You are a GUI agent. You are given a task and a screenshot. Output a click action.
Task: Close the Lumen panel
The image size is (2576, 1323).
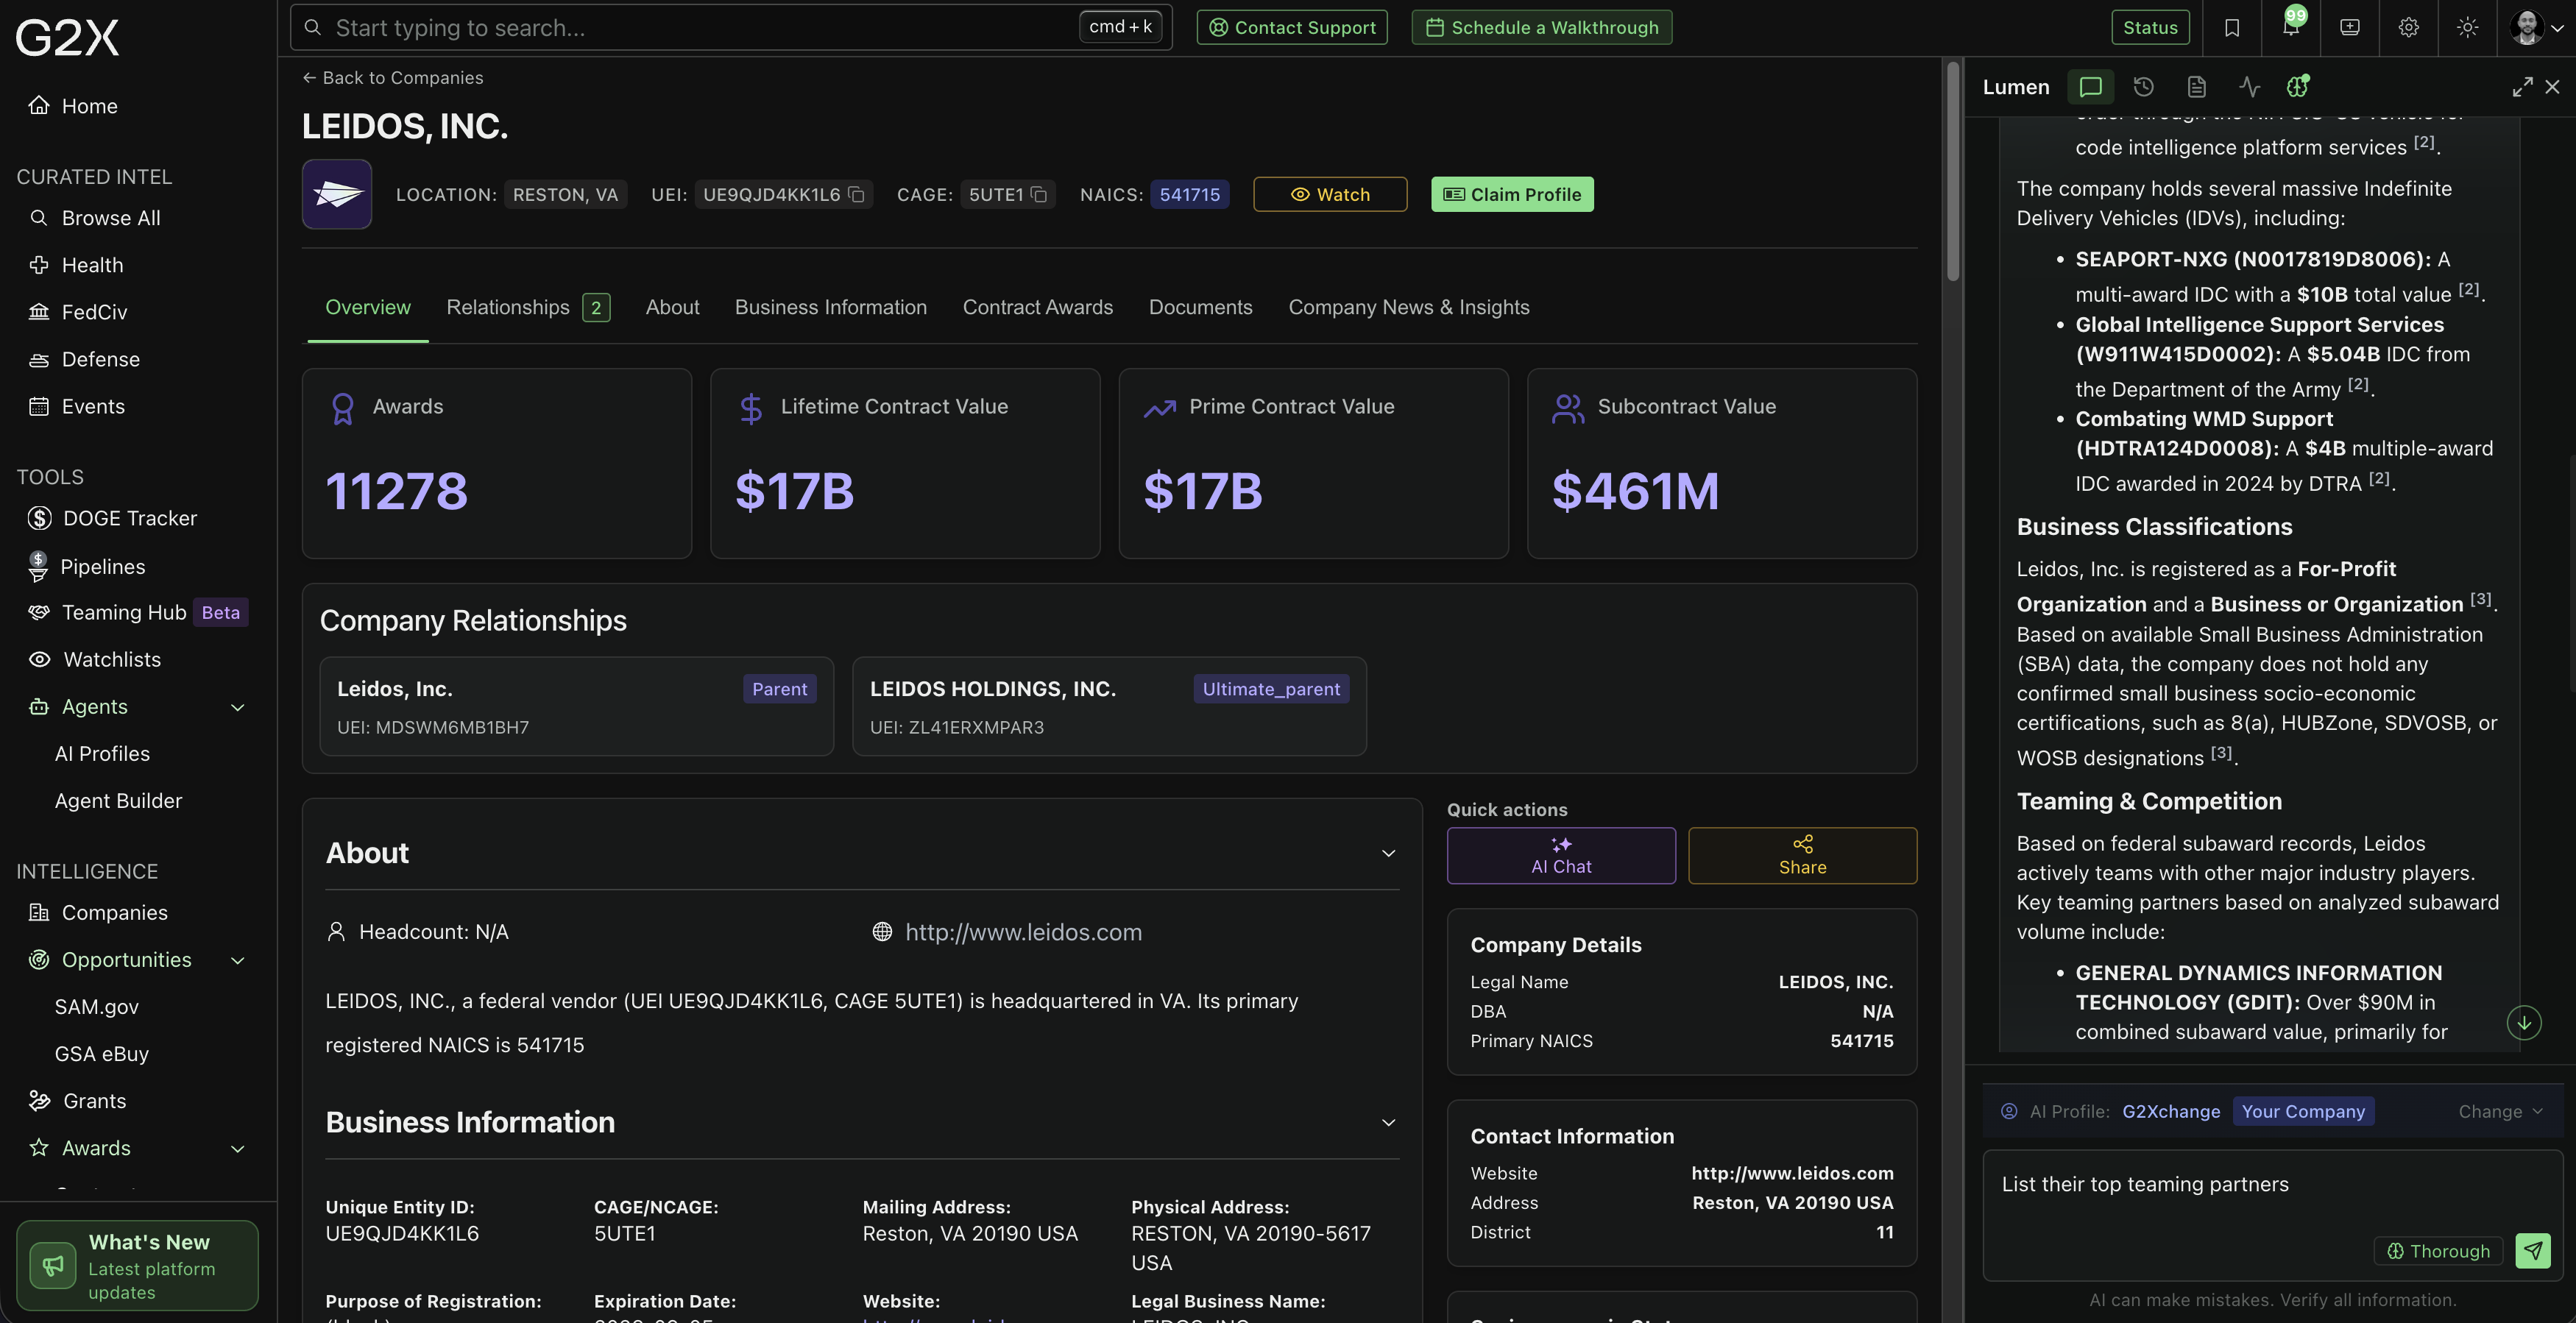pyautogui.click(x=2553, y=87)
